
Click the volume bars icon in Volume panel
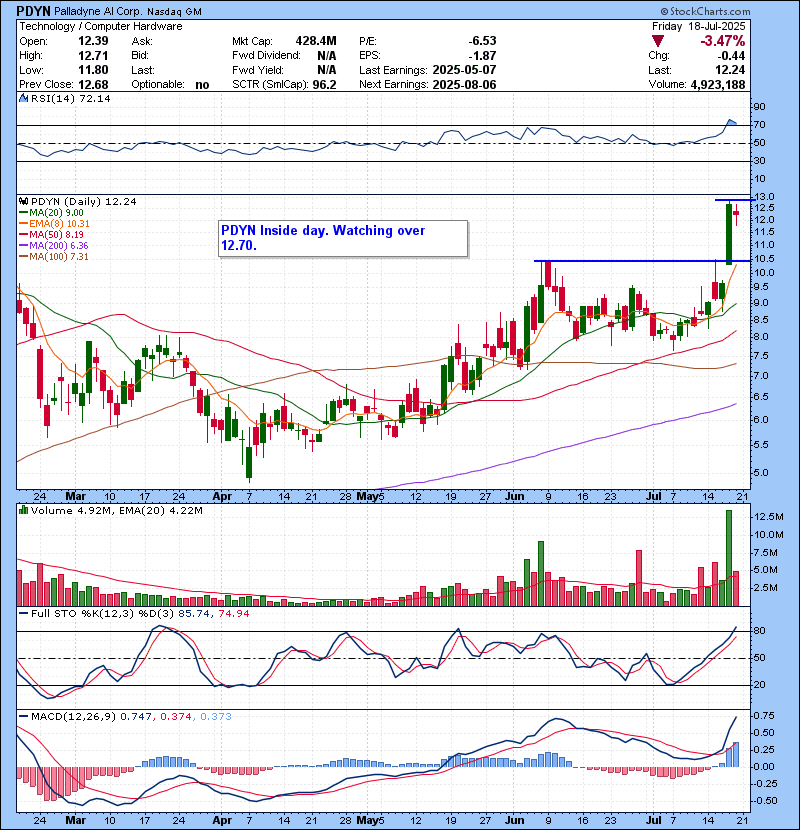(x=23, y=510)
